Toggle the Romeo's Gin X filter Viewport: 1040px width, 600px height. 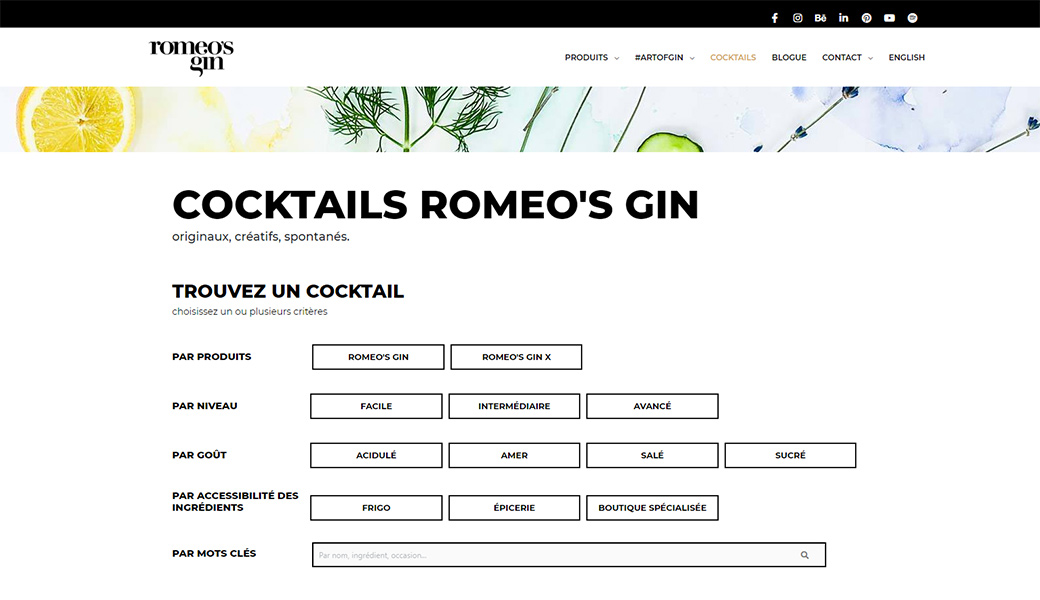point(516,357)
